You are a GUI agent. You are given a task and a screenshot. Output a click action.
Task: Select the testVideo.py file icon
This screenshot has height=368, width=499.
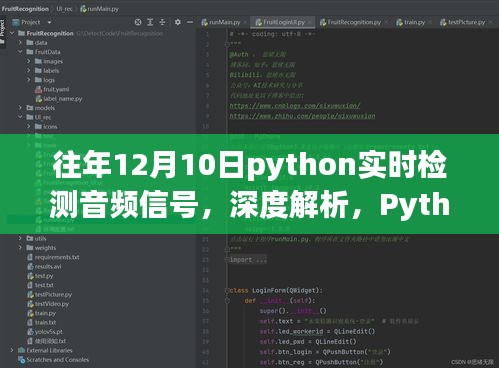(x=30, y=304)
